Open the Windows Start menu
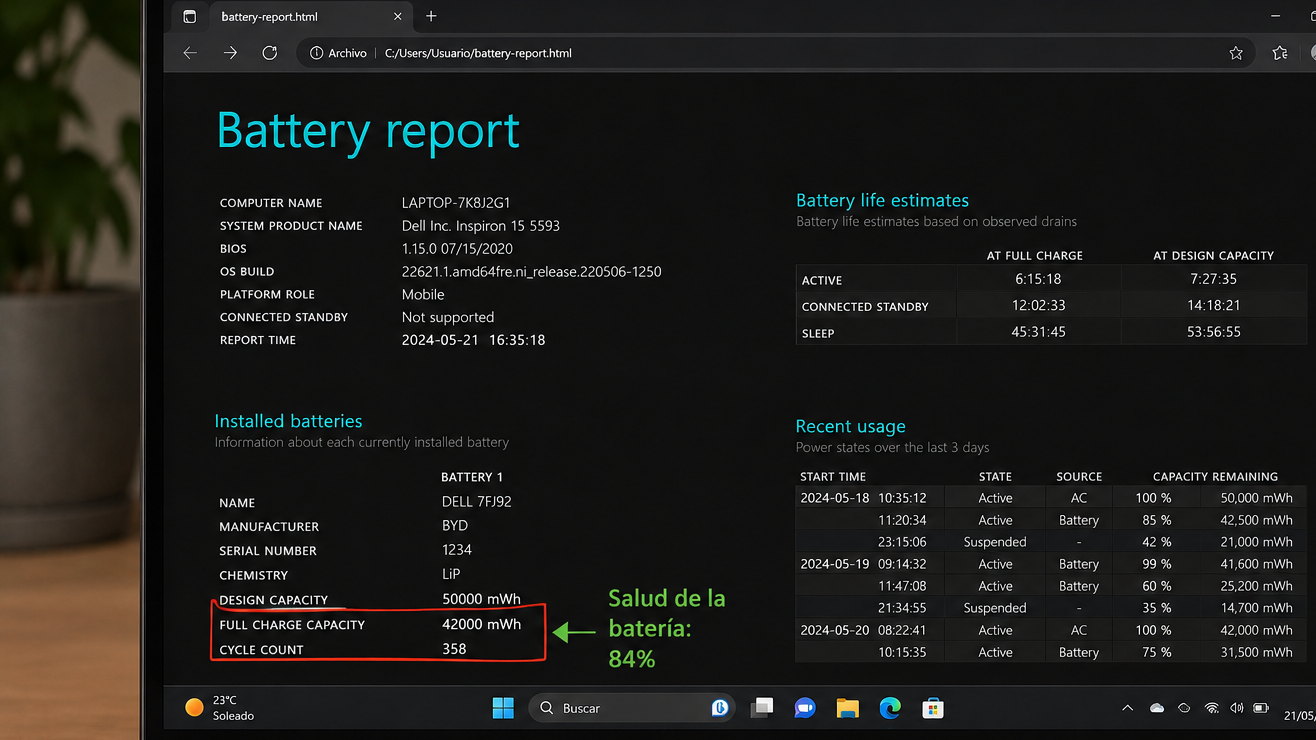1316x740 pixels. (503, 708)
